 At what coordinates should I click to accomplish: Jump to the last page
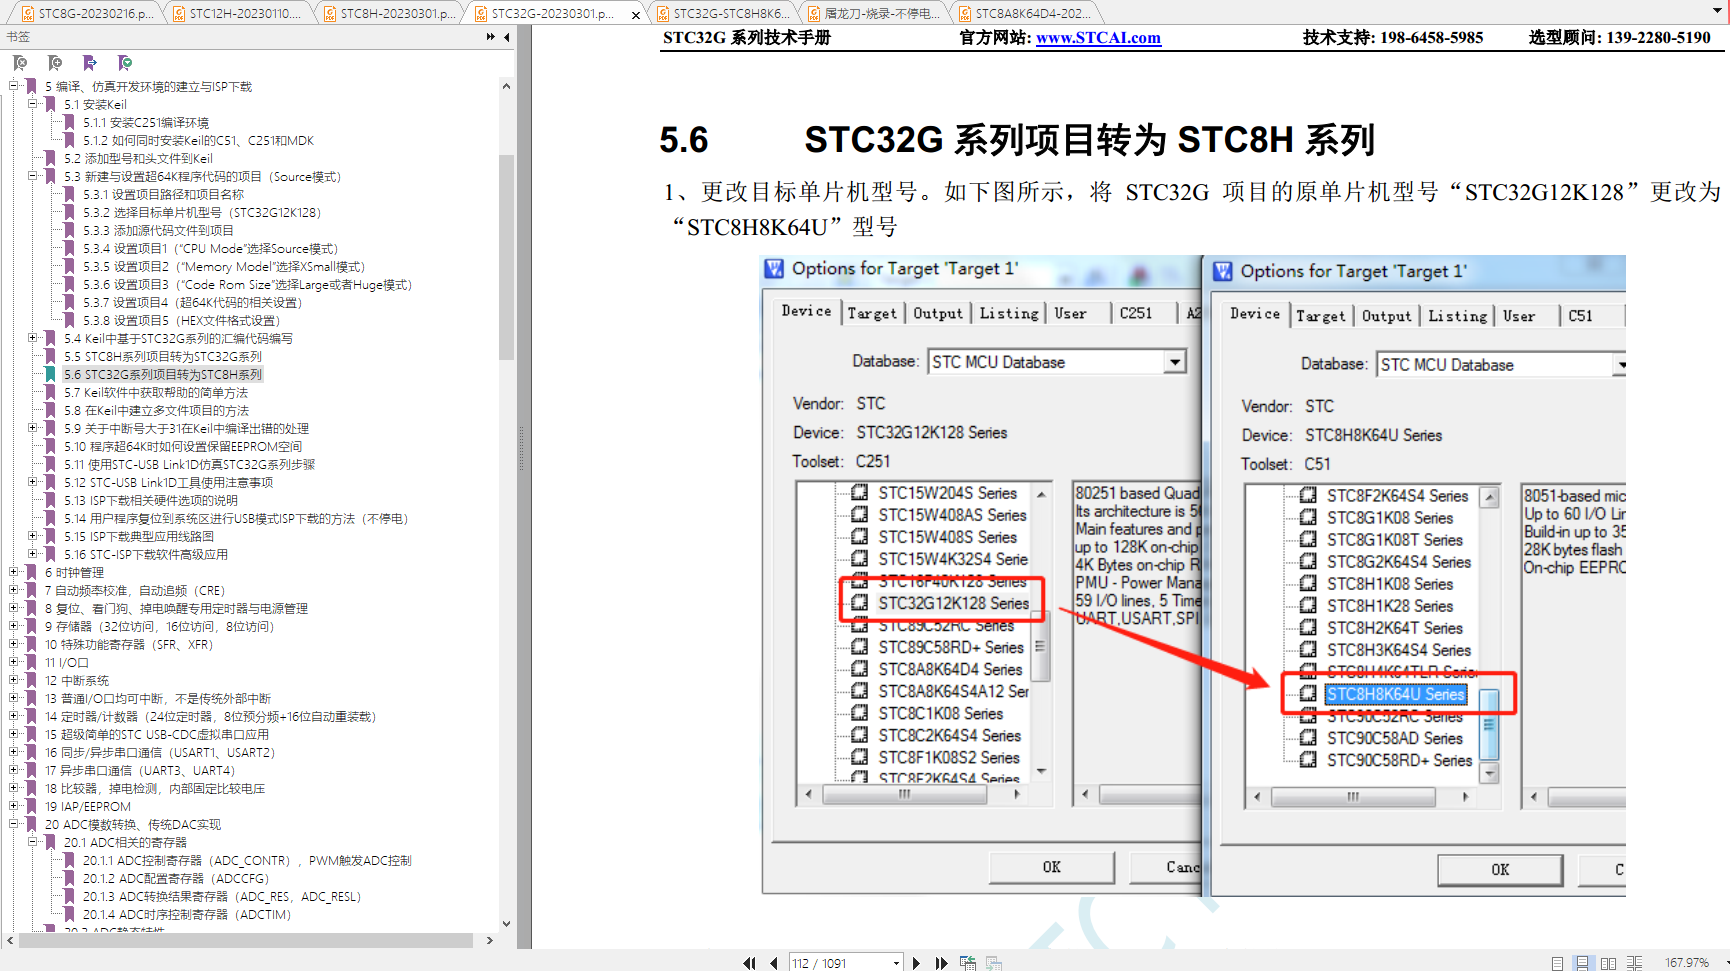click(941, 963)
